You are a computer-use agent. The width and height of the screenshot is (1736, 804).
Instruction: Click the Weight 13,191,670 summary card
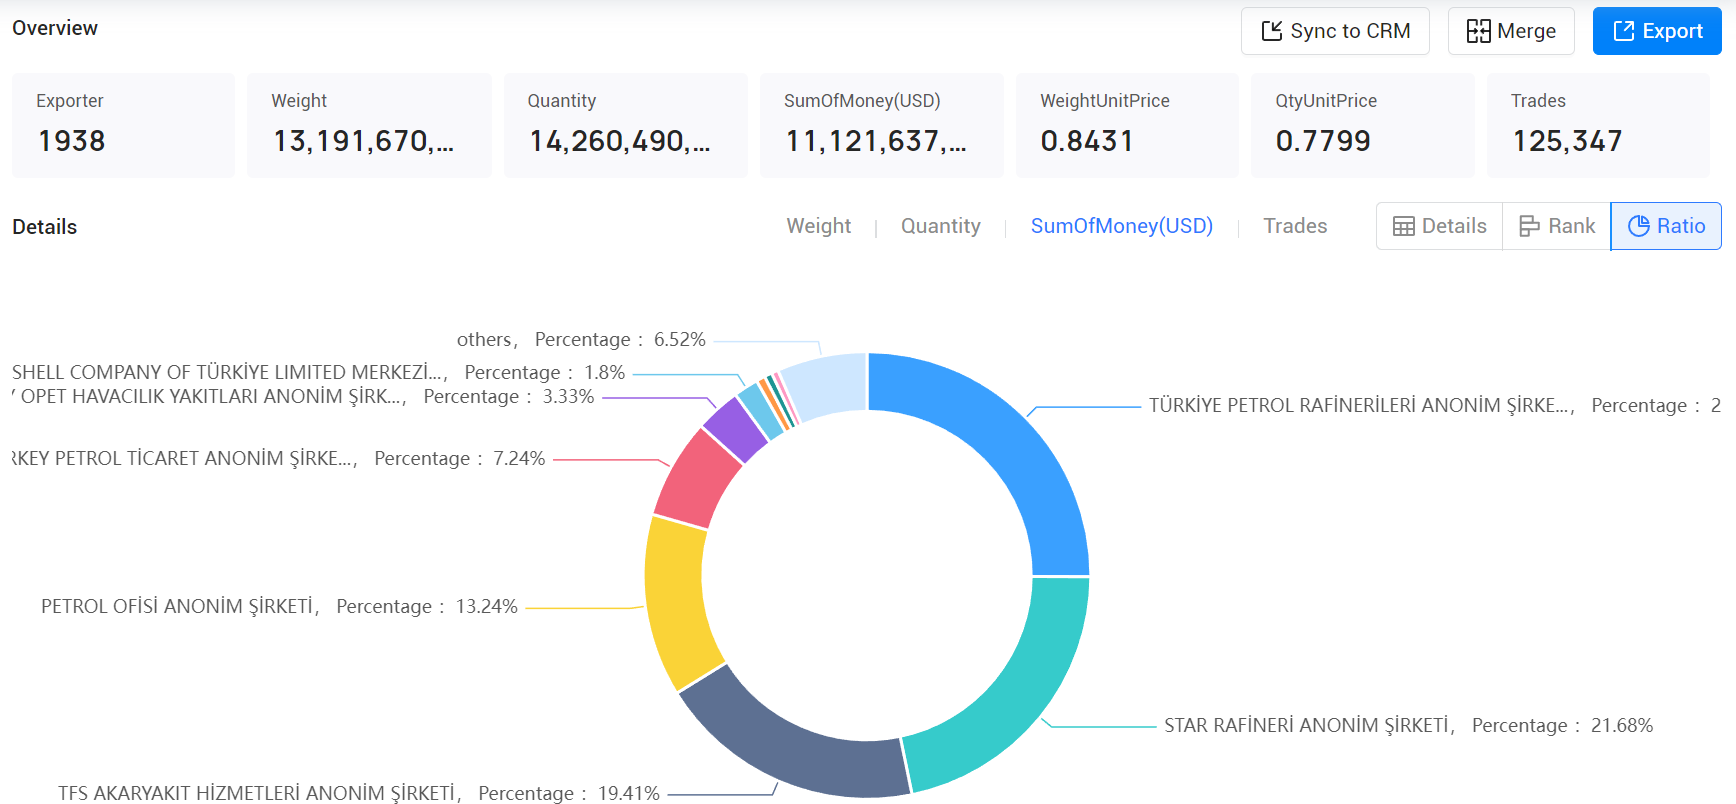pyautogui.click(x=369, y=125)
